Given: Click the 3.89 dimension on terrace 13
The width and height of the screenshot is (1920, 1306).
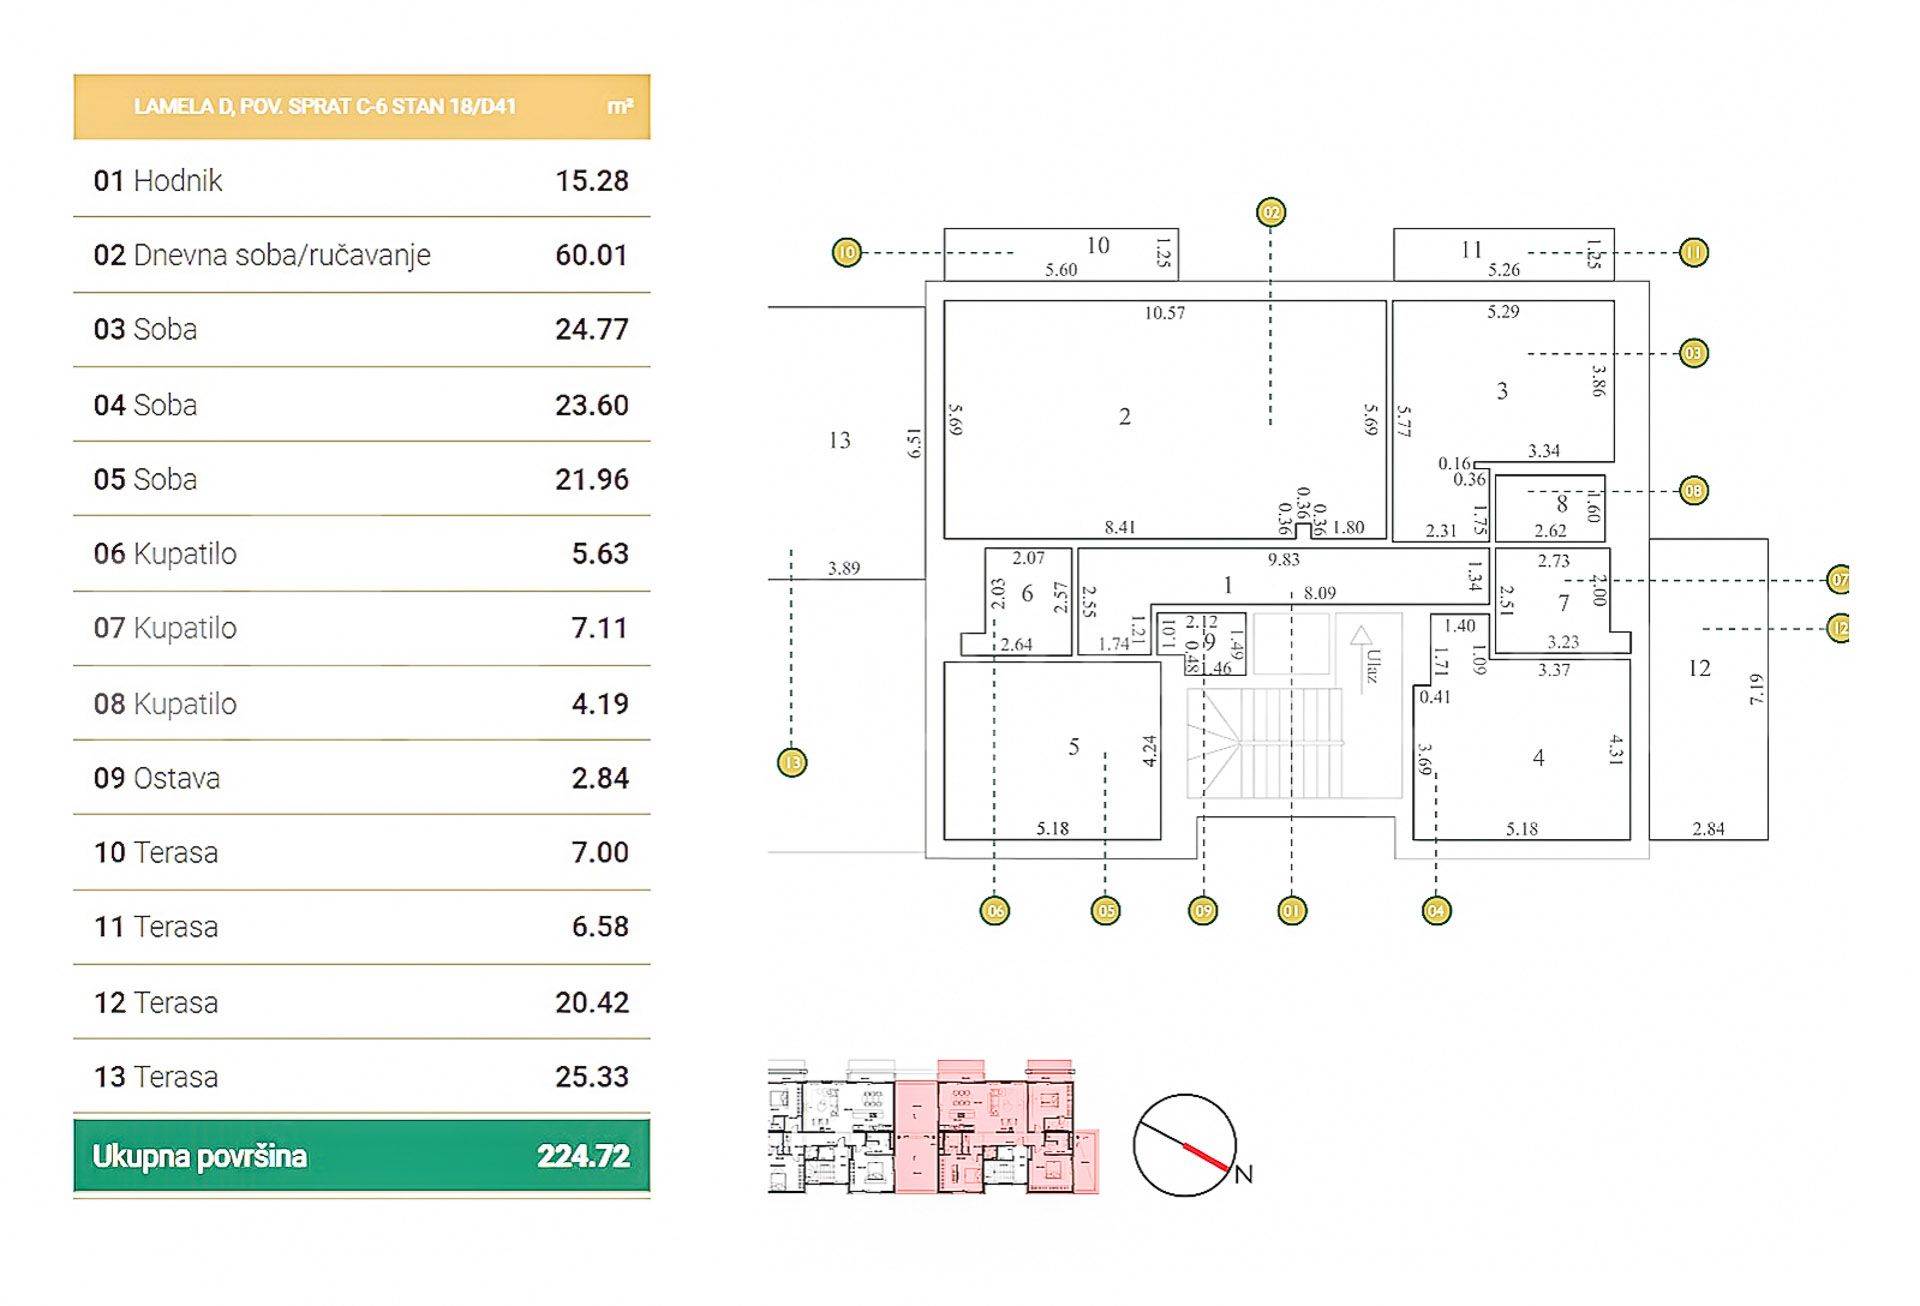Looking at the screenshot, I should pos(844,568).
